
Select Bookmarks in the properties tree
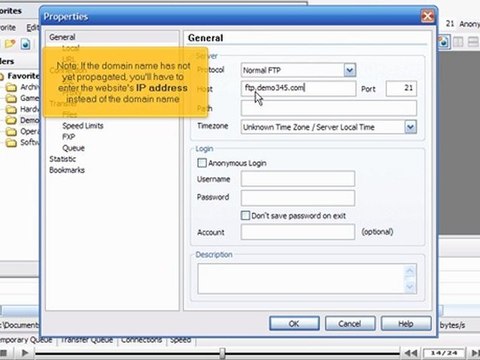tap(67, 170)
